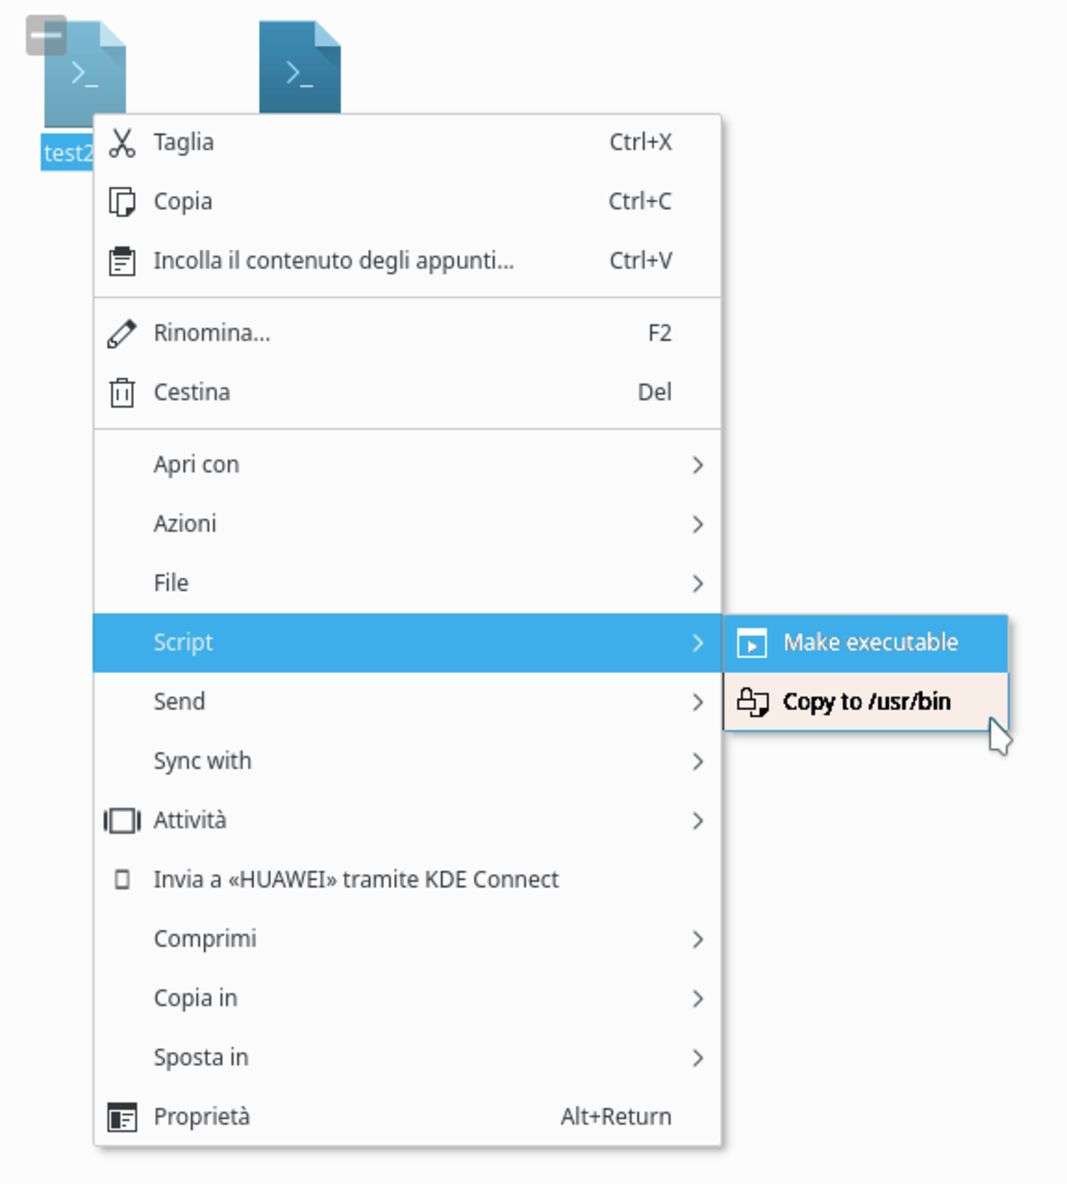Expand the Azioni submenu arrow

tap(697, 524)
